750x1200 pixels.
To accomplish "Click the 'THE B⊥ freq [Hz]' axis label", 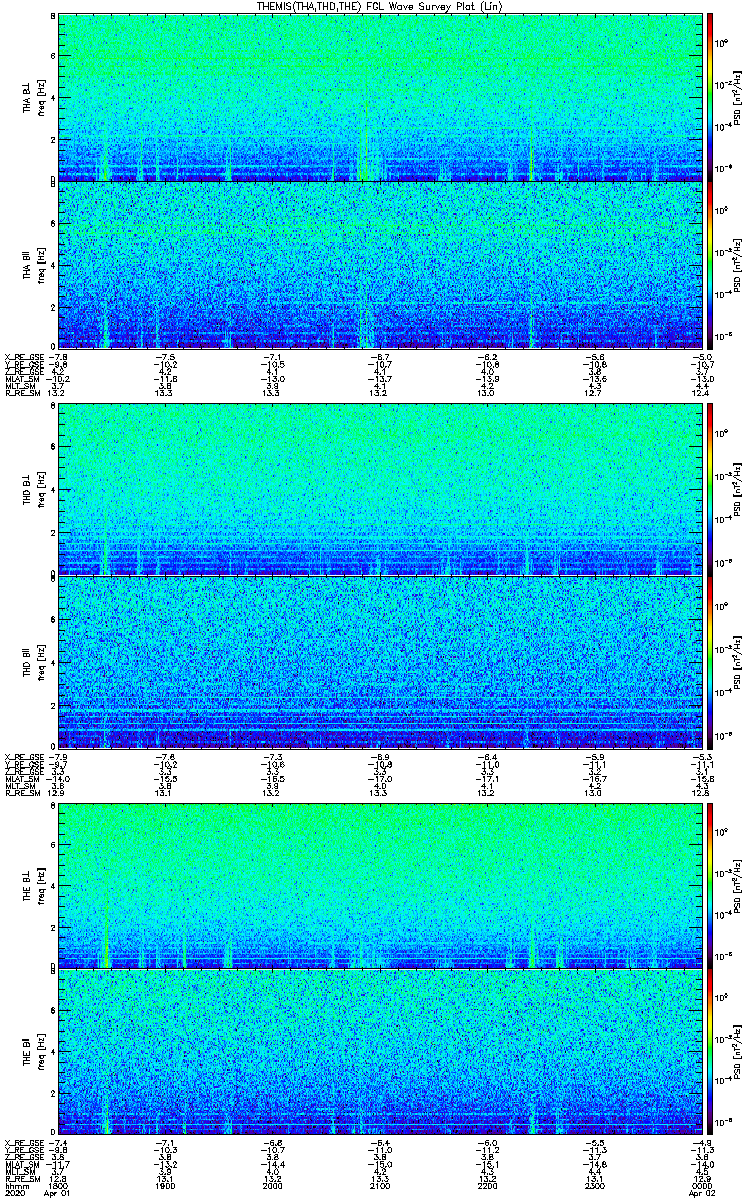I will [34, 885].
